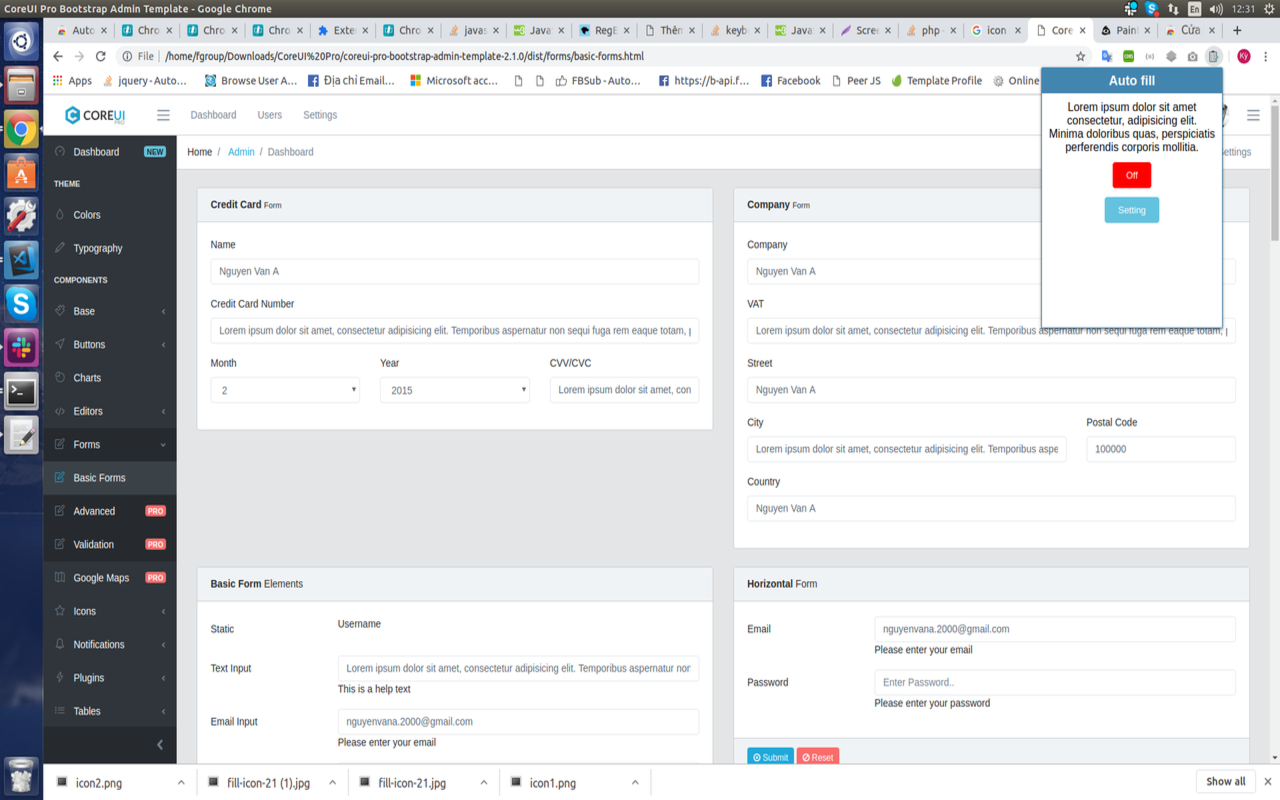The width and height of the screenshot is (1280, 800).
Task: Open Chrome's three-dot menu
Action: click(x=1265, y=56)
